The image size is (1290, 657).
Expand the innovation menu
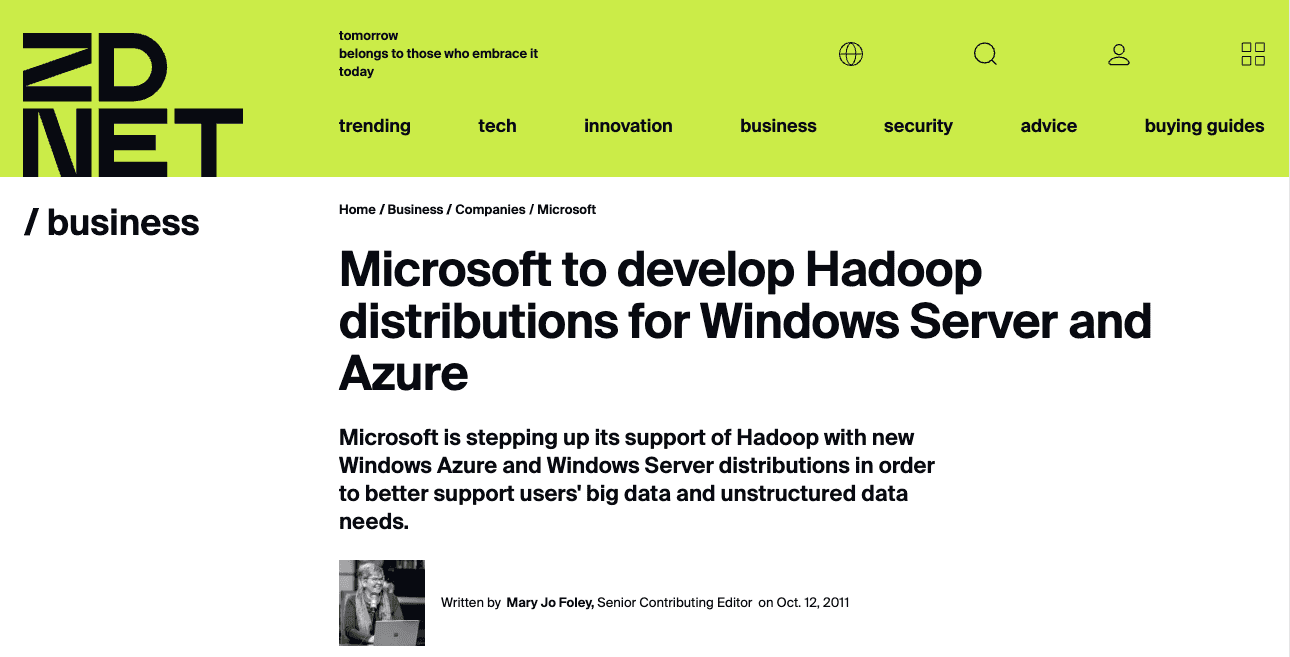[628, 126]
